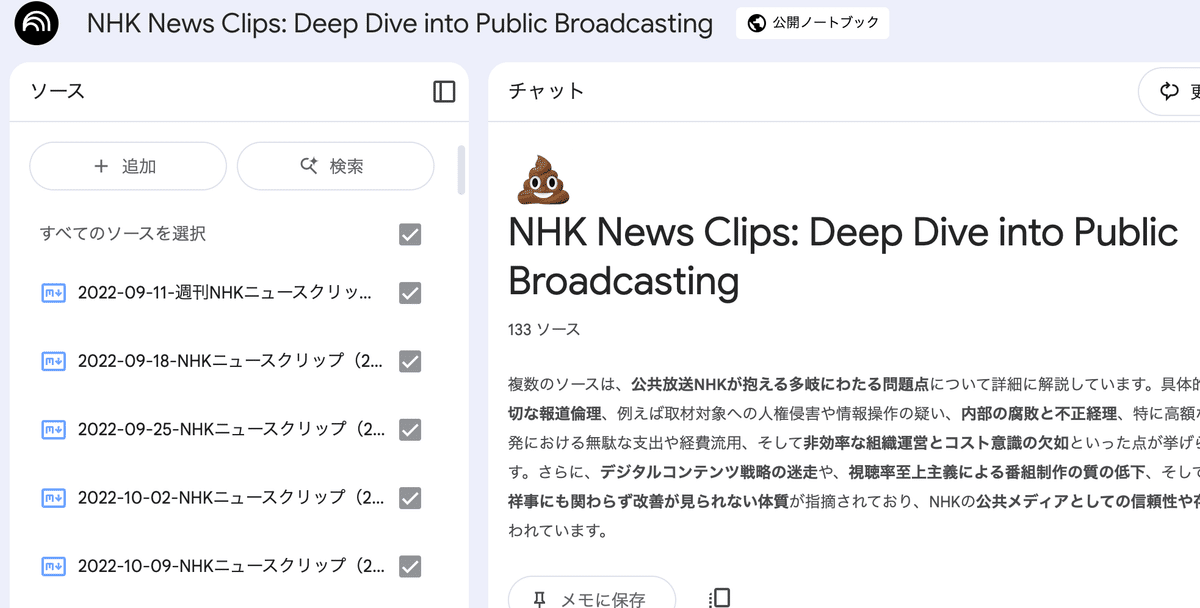Toggle the checkbox for the 2022-09-25 source
The width and height of the screenshot is (1200, 608).
pos(408,429)
